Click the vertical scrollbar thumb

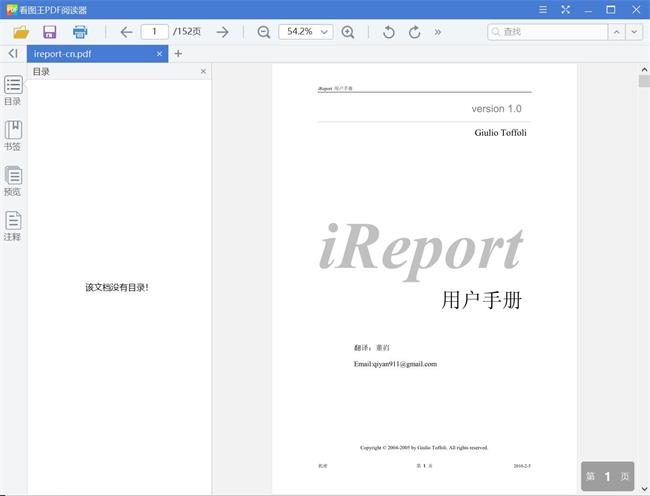click(644, 81)
